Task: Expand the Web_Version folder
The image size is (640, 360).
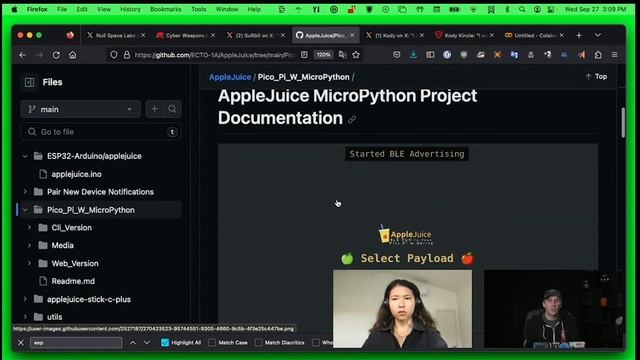Action: [29, 263]
